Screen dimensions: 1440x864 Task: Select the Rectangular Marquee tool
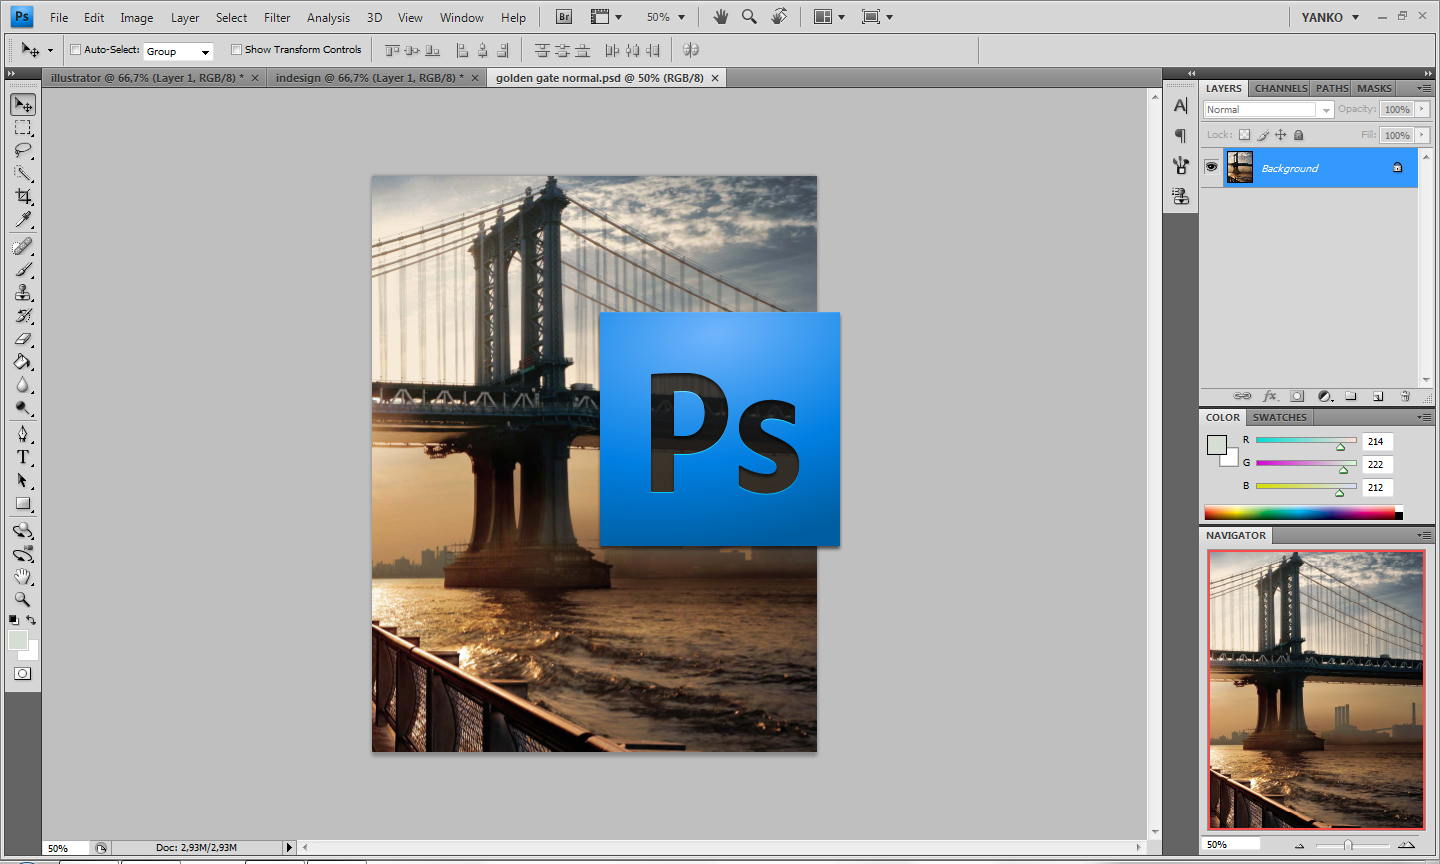coord(23,128)
